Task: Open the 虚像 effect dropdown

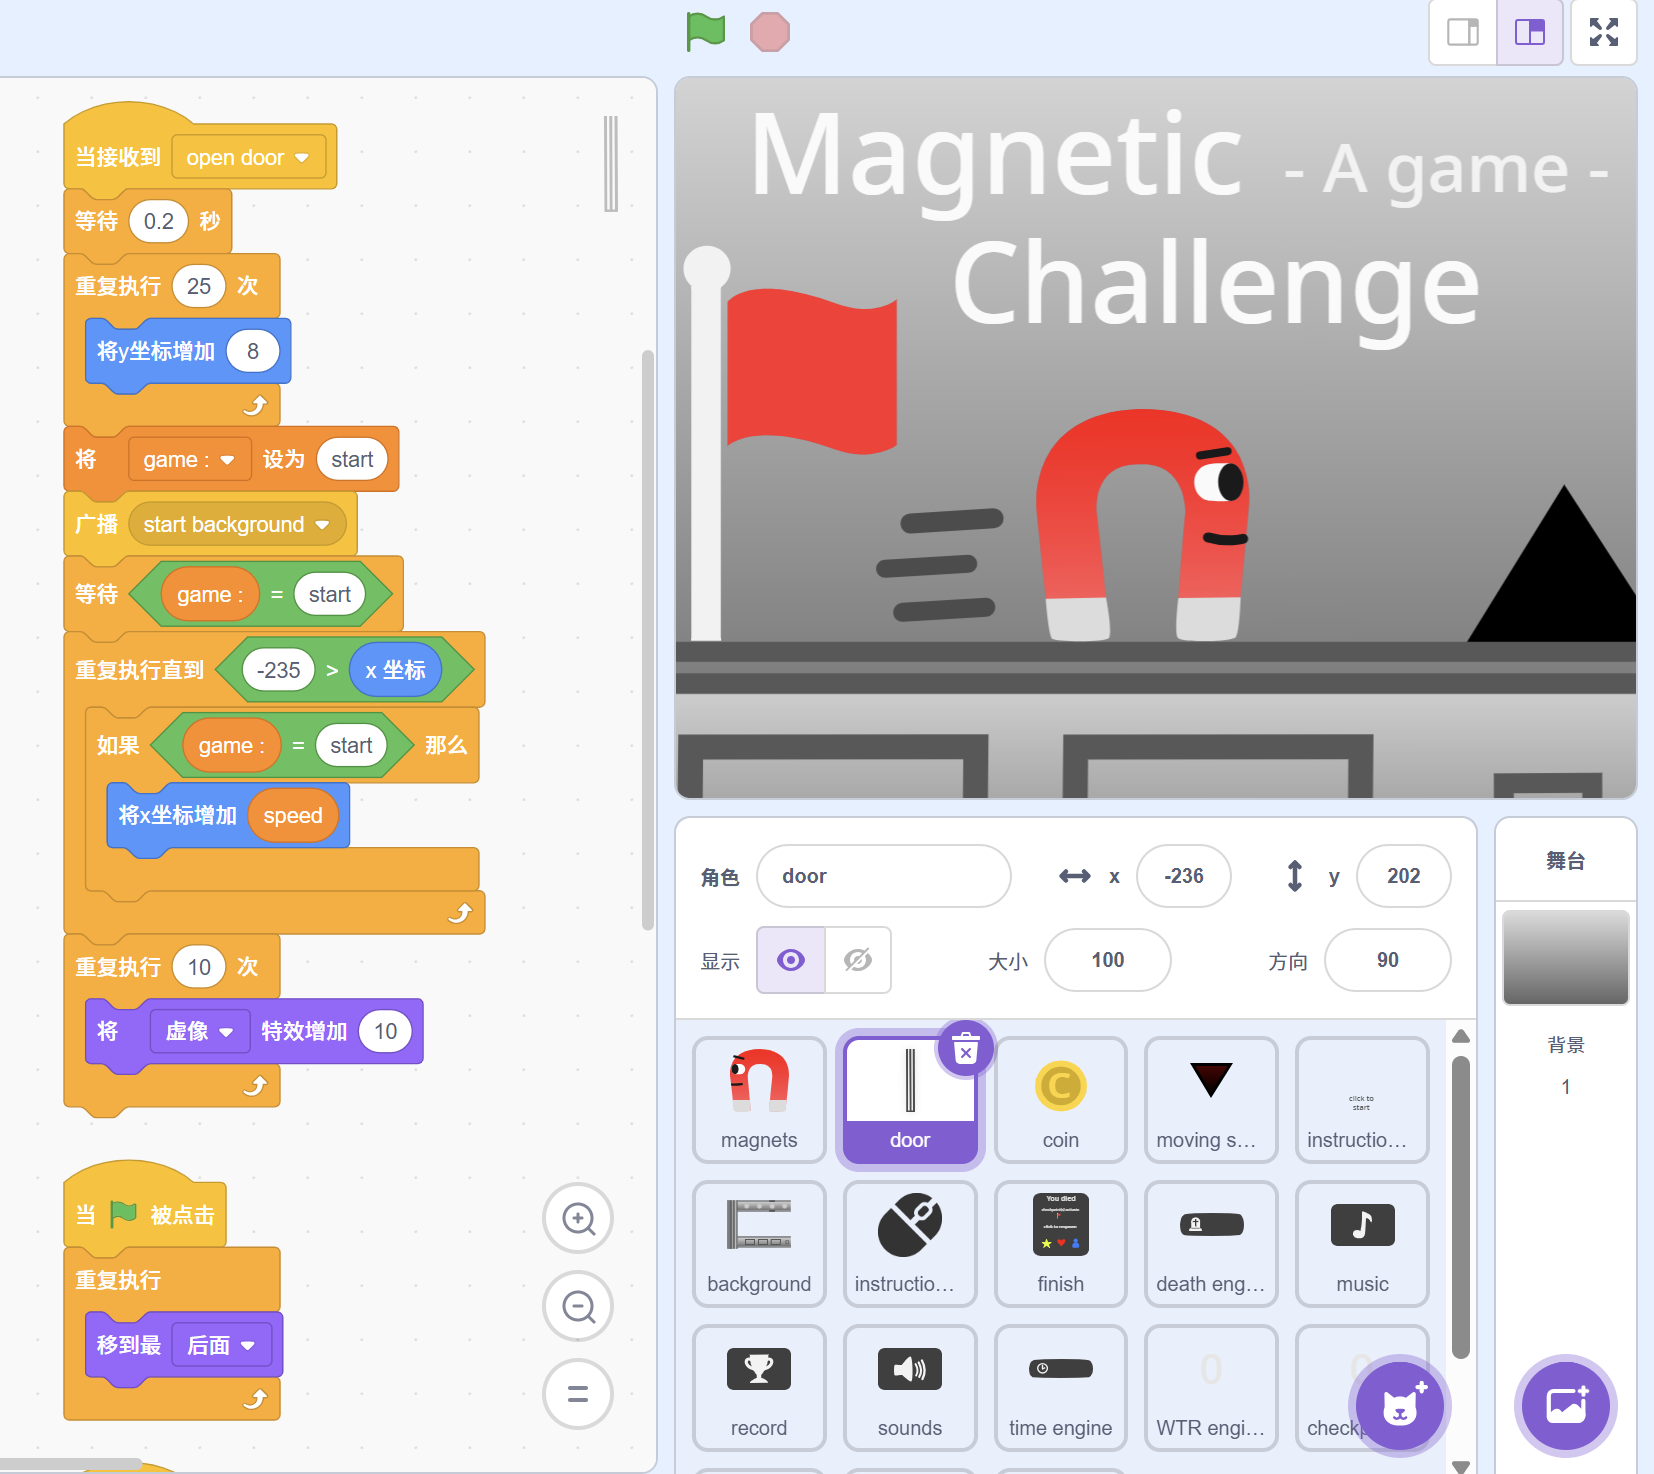Action: click(226, 1032)
